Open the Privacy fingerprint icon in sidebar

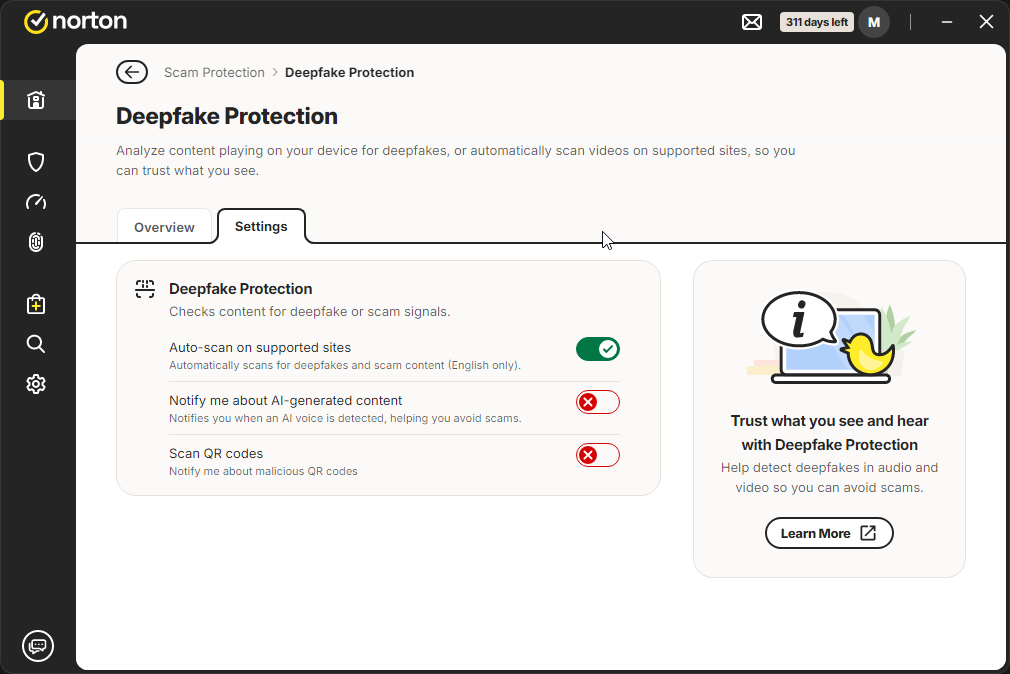click(36, 242)
